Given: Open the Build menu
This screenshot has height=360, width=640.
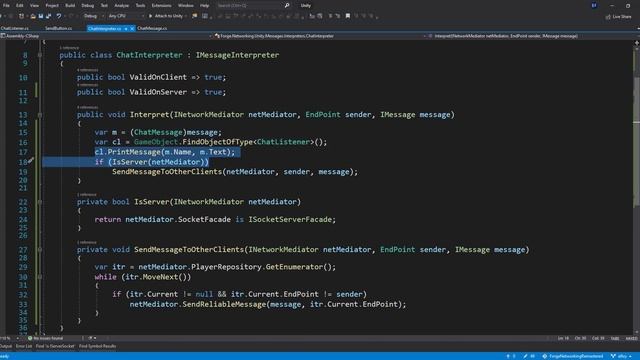Looking at the screenshot, I should click(70, 6).
